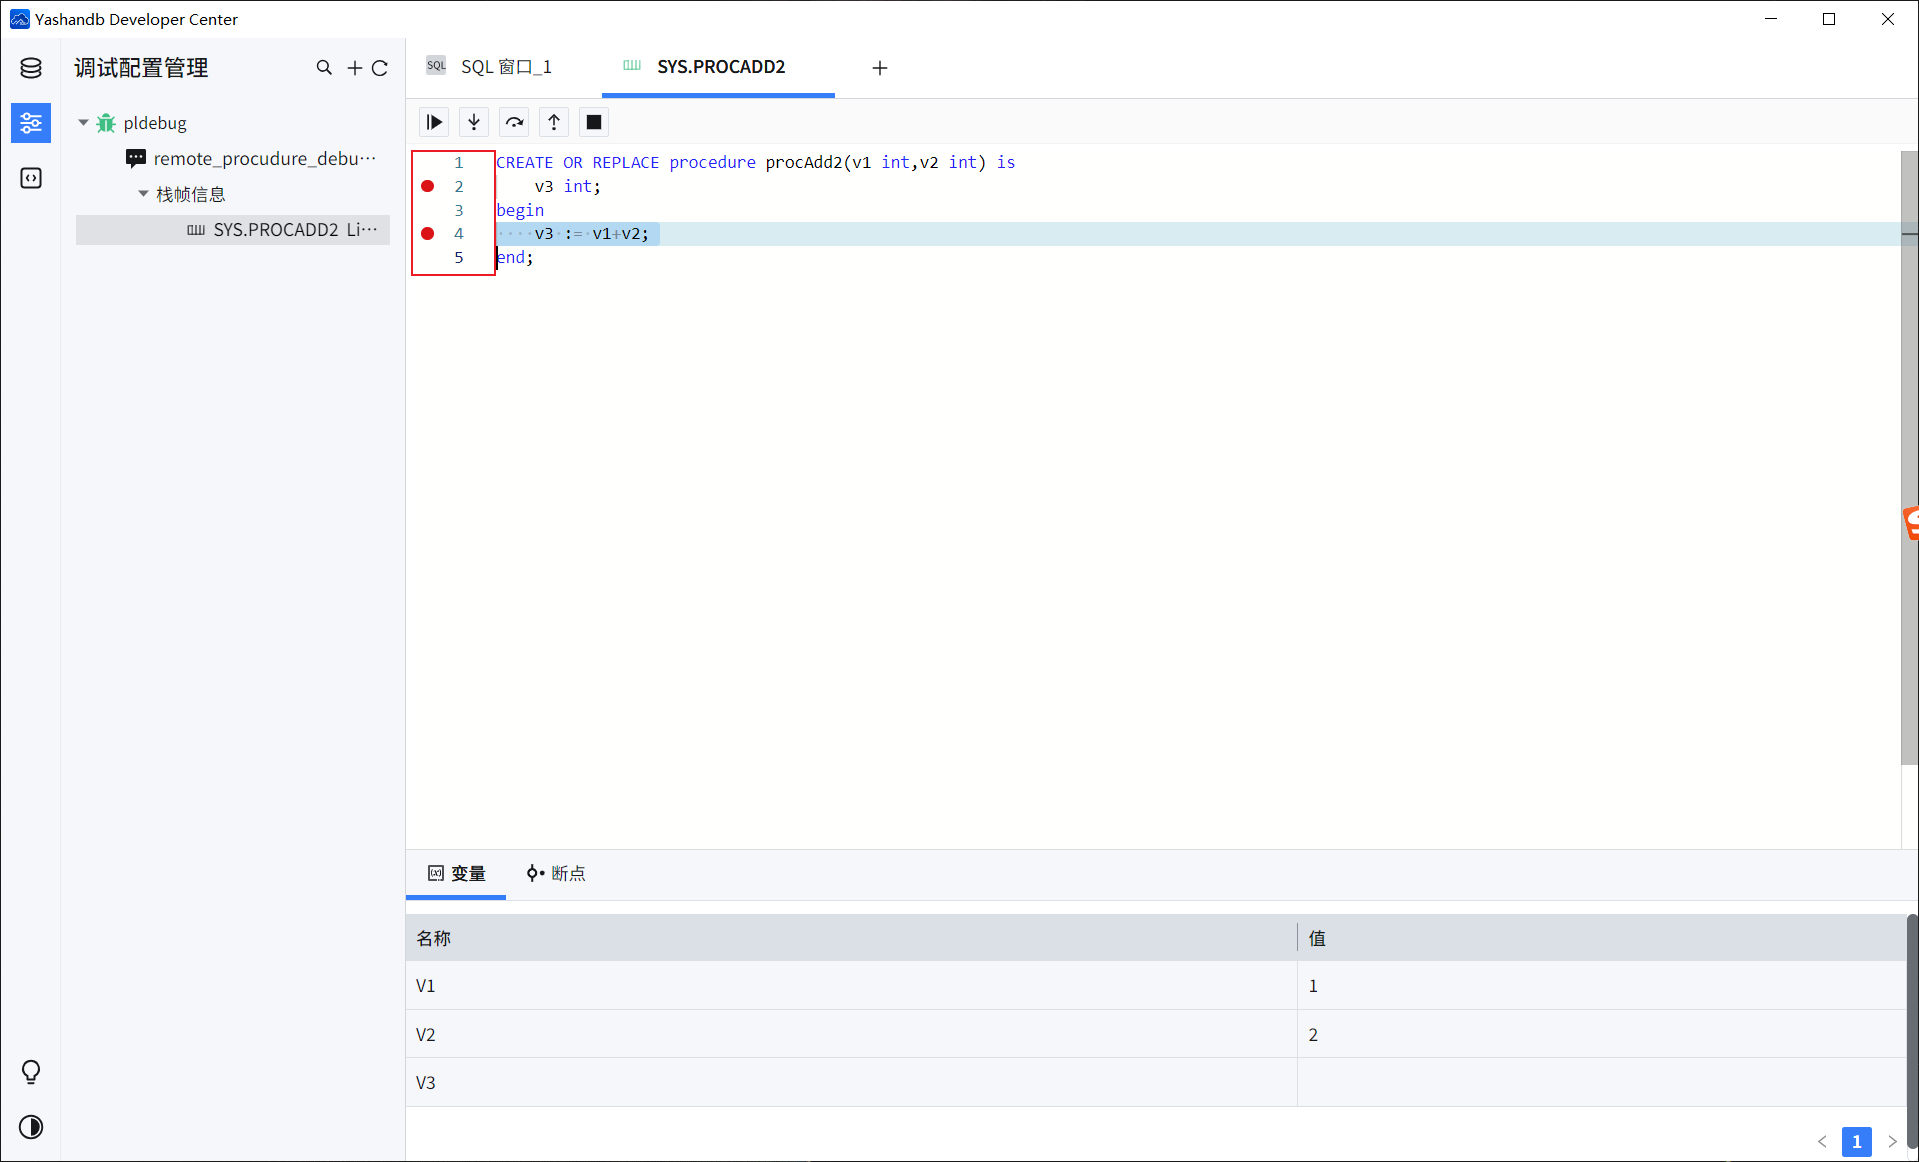Minimize the Yashandb Developer Center window
This screenshot has width=1919, height=1162.
click(x=1771, y=19)
